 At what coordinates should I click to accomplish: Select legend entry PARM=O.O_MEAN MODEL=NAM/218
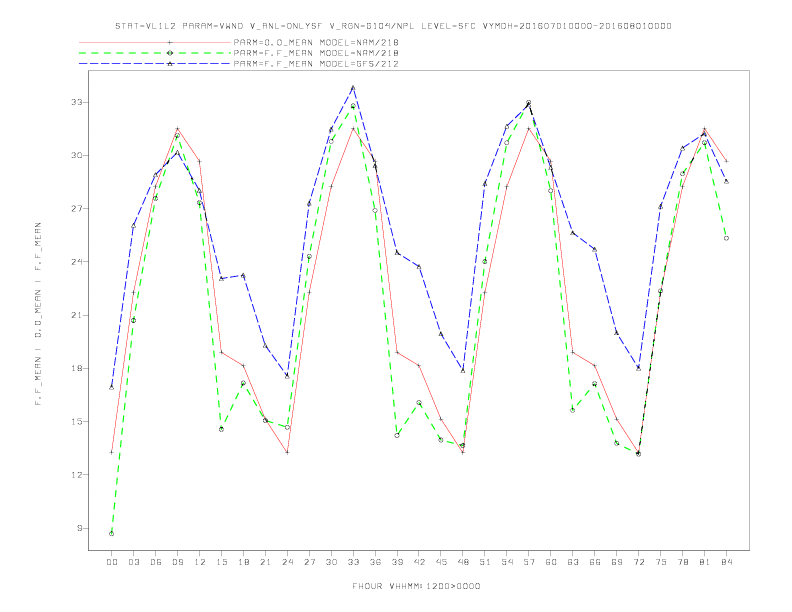[x=316, y=42]
